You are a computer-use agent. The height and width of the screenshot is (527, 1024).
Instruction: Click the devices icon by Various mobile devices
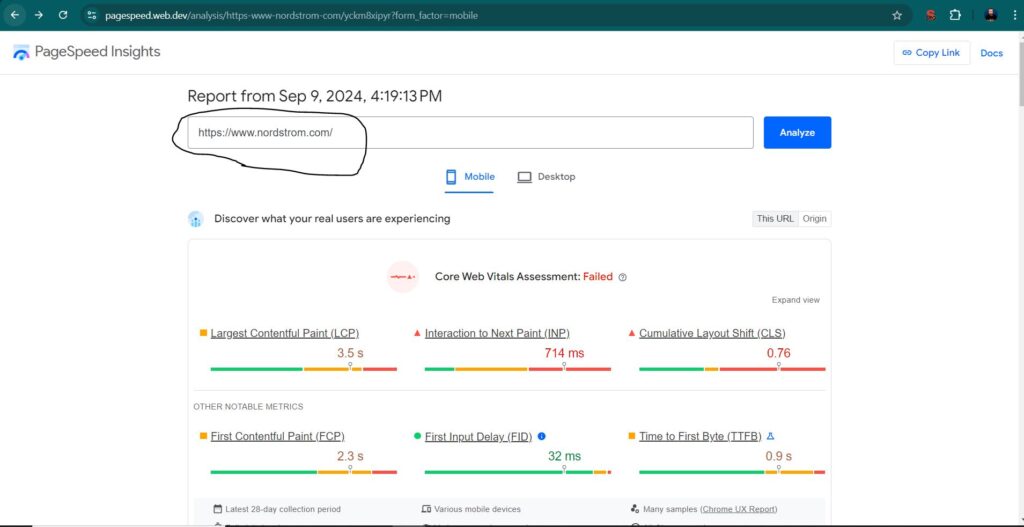(426, 509)
